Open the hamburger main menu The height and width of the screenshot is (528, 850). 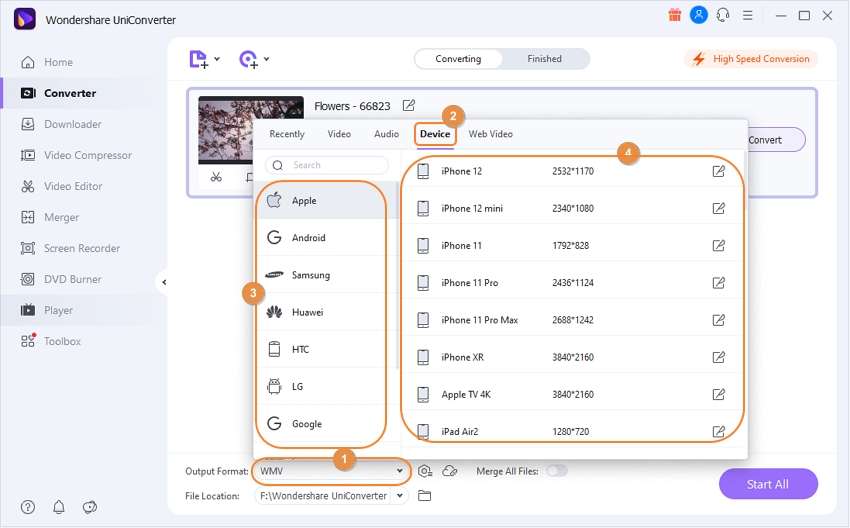click(748, 15)
